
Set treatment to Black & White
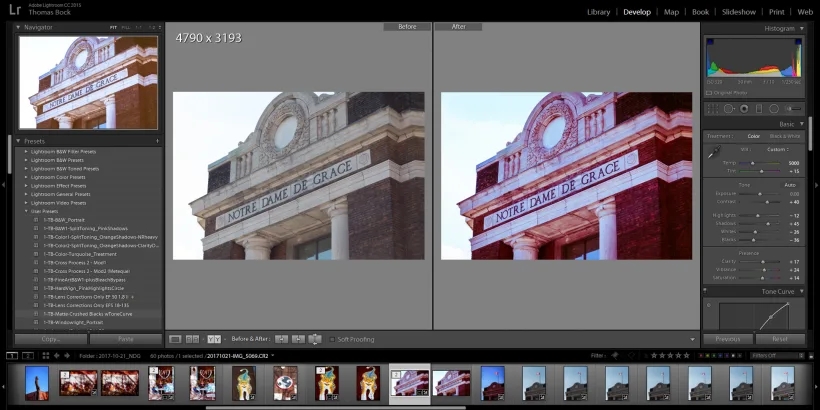(x=783, y=136)
